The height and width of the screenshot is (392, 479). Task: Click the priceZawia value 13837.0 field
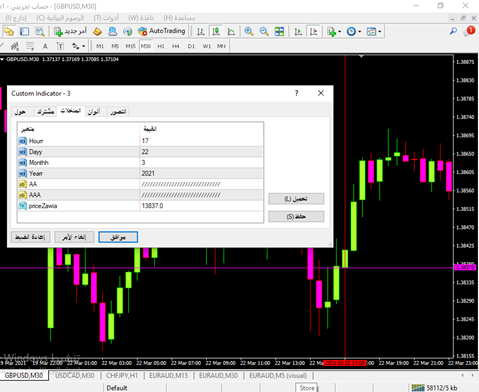(x=201, y=206)
